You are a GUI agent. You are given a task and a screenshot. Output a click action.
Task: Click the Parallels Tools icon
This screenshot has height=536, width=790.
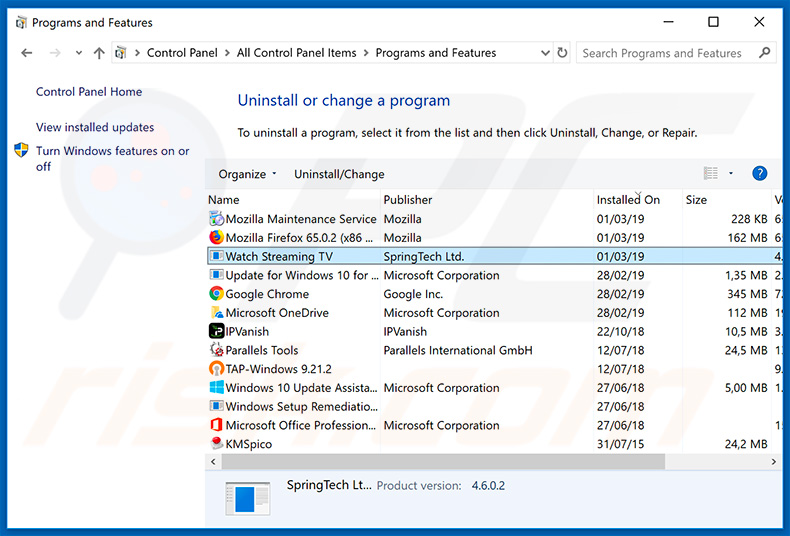(x=217, y=350)
